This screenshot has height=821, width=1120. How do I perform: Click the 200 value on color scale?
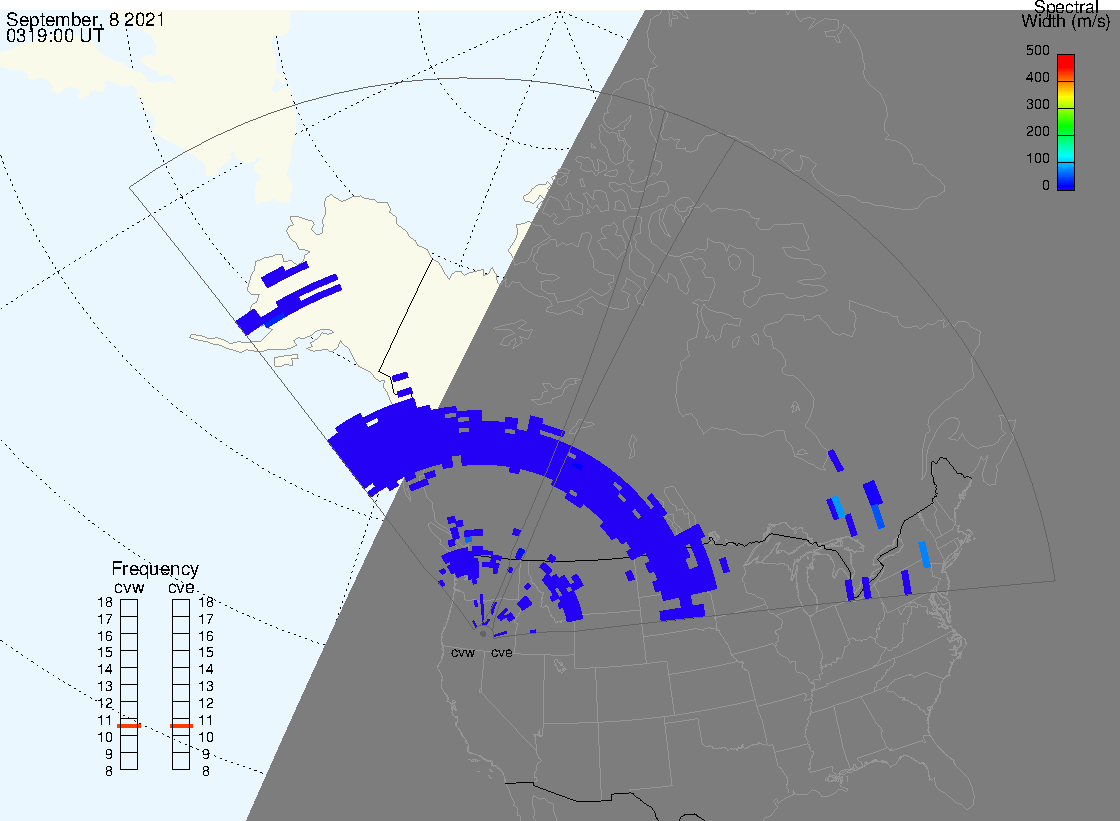pos(1038,131)
